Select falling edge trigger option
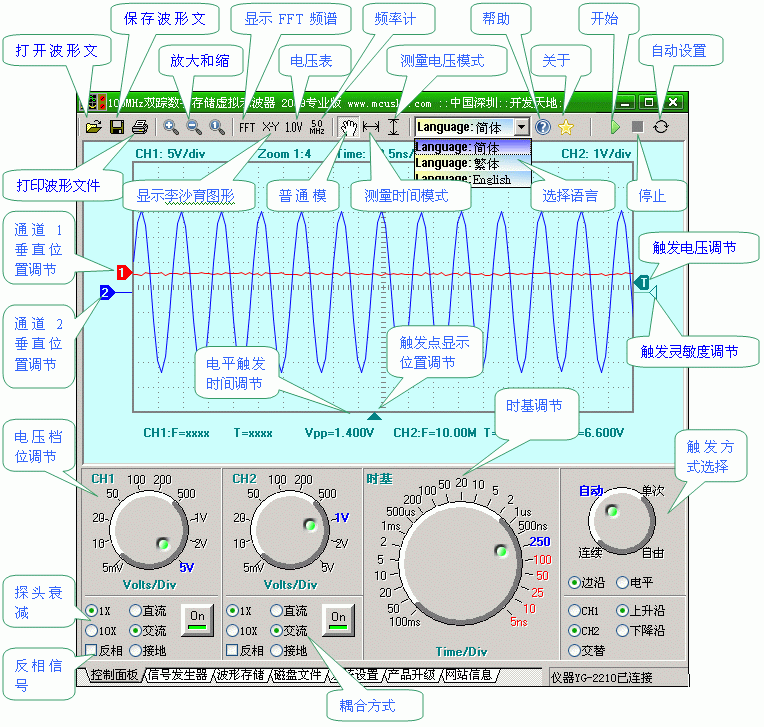The width and height of the screenshot is (764, 727). [x=622, y=631]
